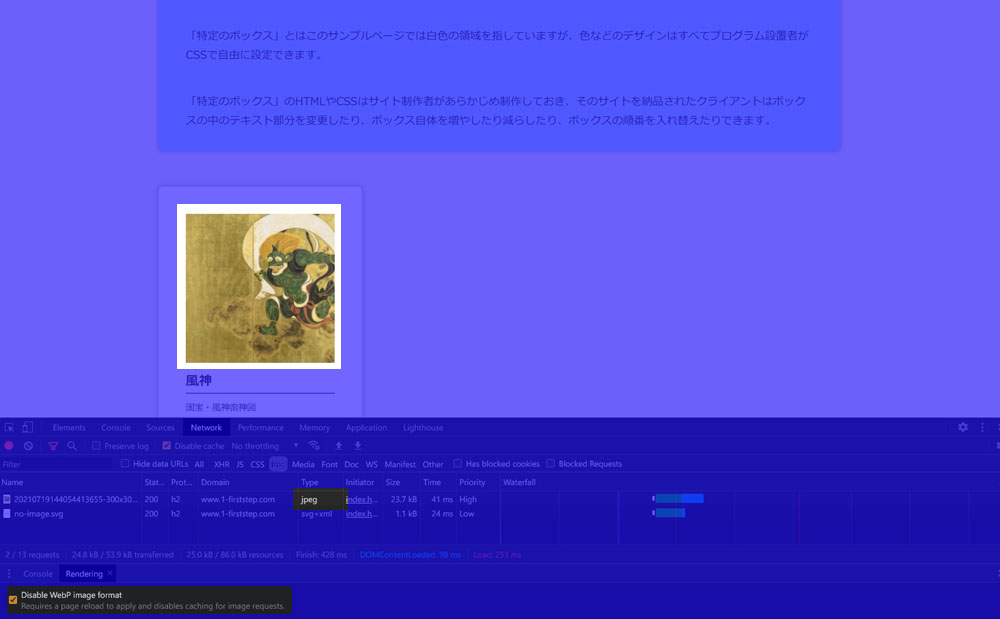This screenshot has width=1000, height=619.
Task: Filter requests by CSS
Action: click(x=257, y=464)
